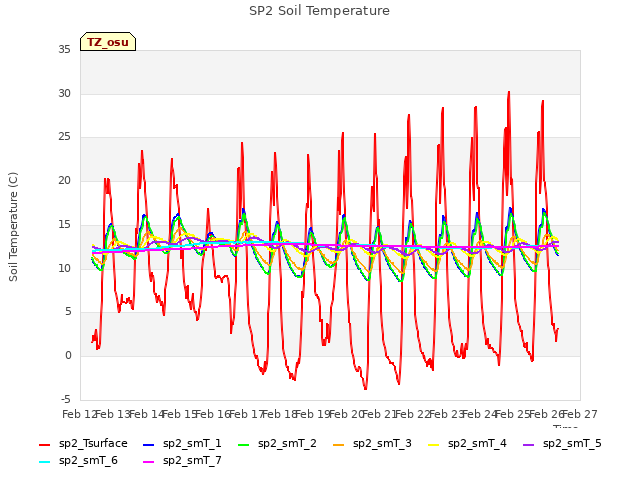Image resolution: width=640 pixels, height=480 pixels.
Task: Click the blue sp2_smT_1 legend color marker
Action: point(149,444)
